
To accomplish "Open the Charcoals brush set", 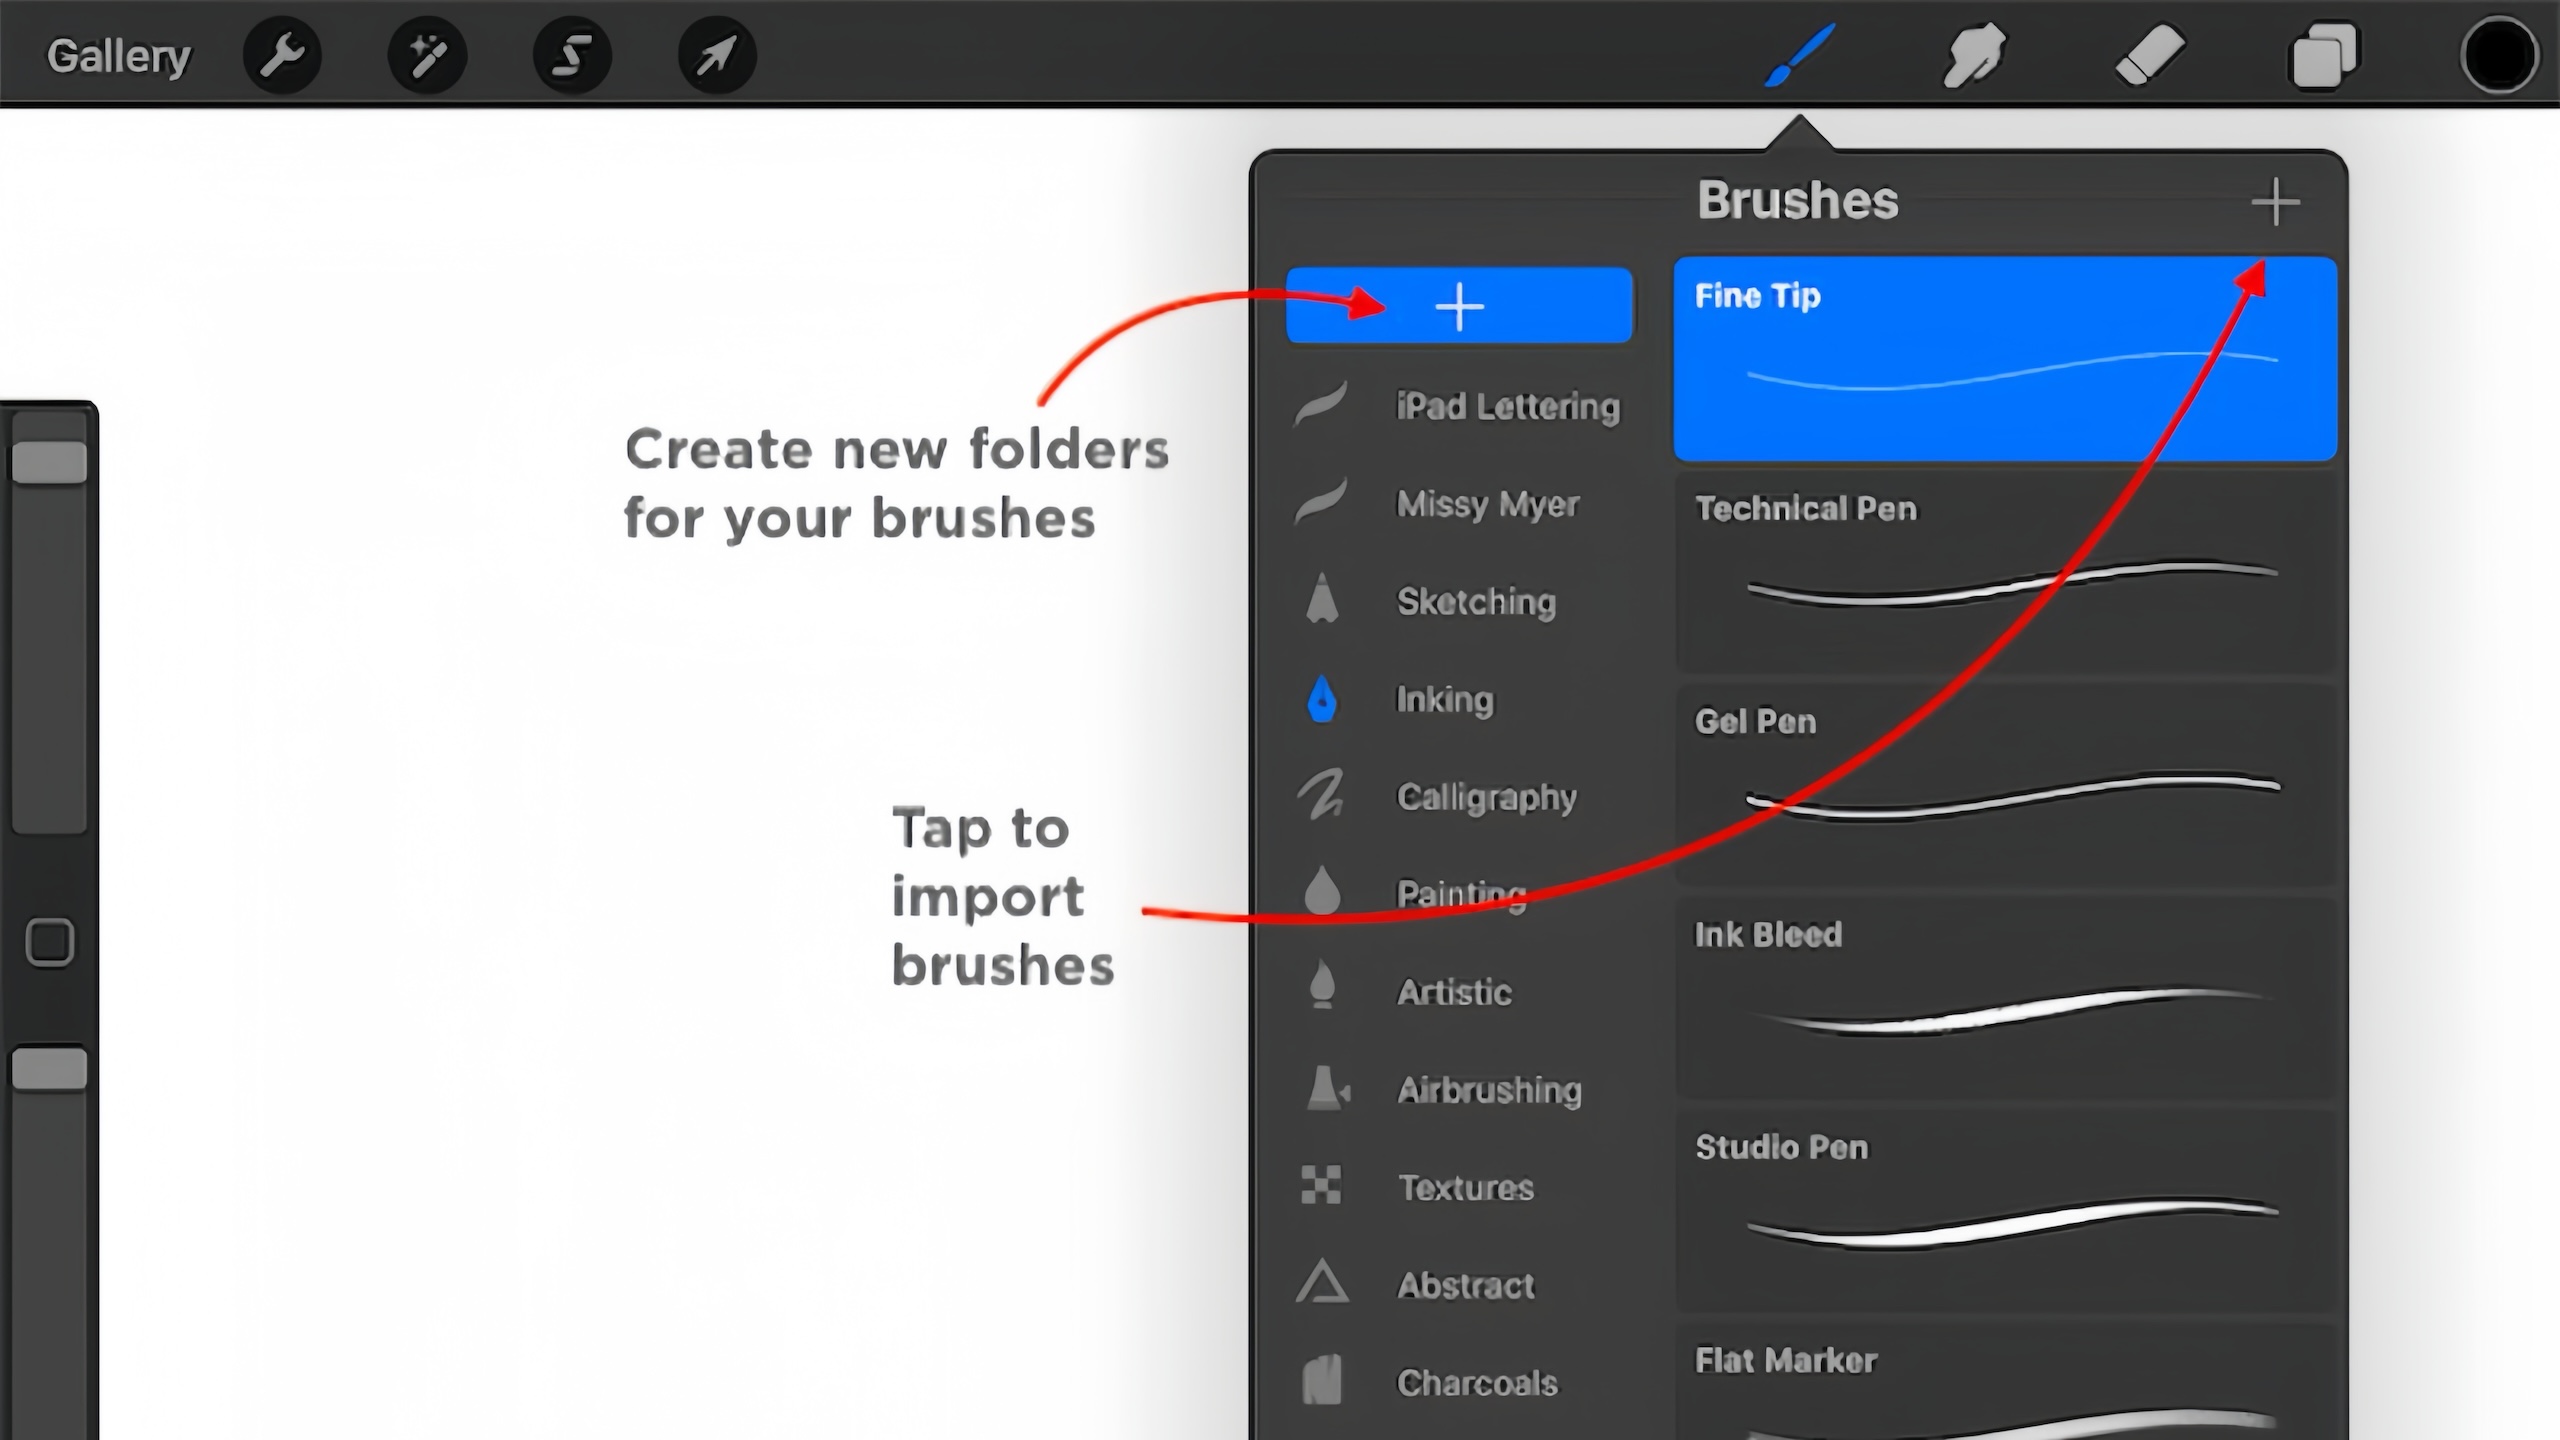I will pos(1460,1383).
